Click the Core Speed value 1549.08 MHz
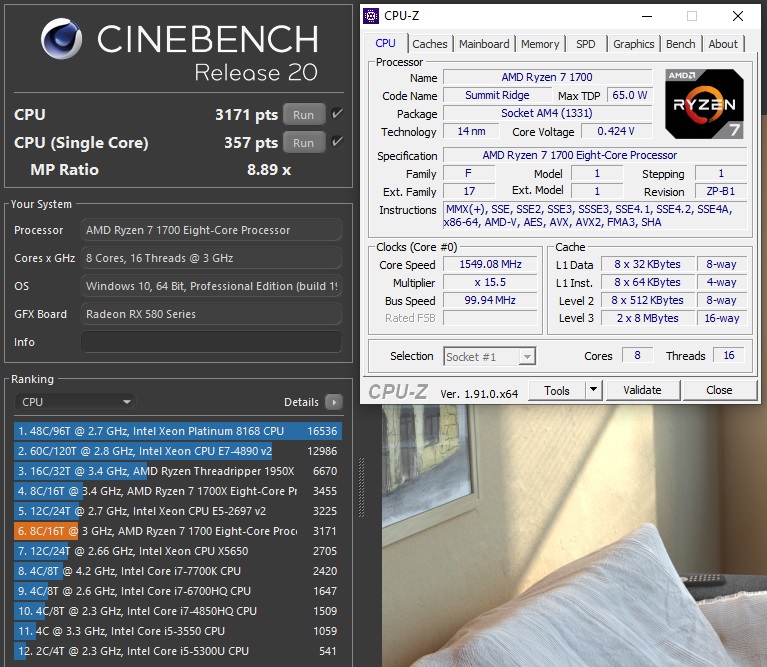This screenshot has height=667, width=767. 491,265
